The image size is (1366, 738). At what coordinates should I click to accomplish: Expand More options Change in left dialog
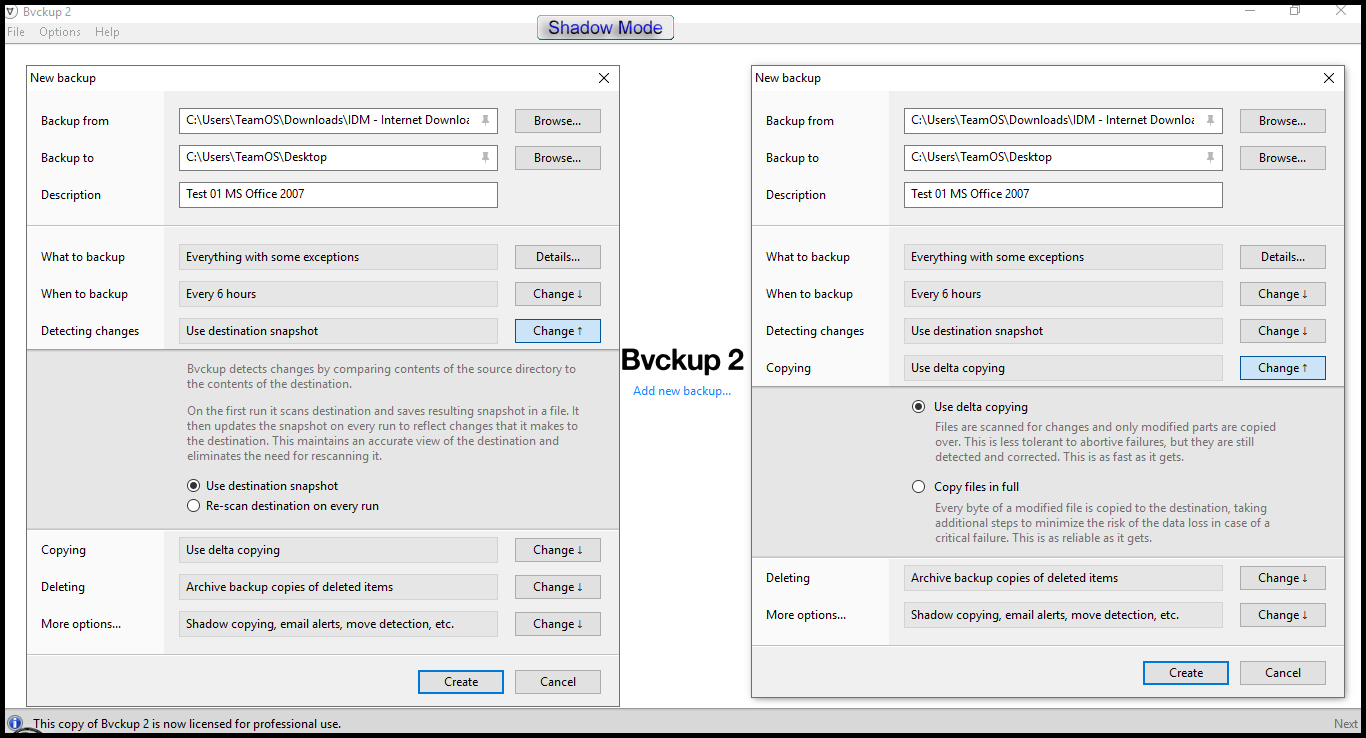pos(558,624)
